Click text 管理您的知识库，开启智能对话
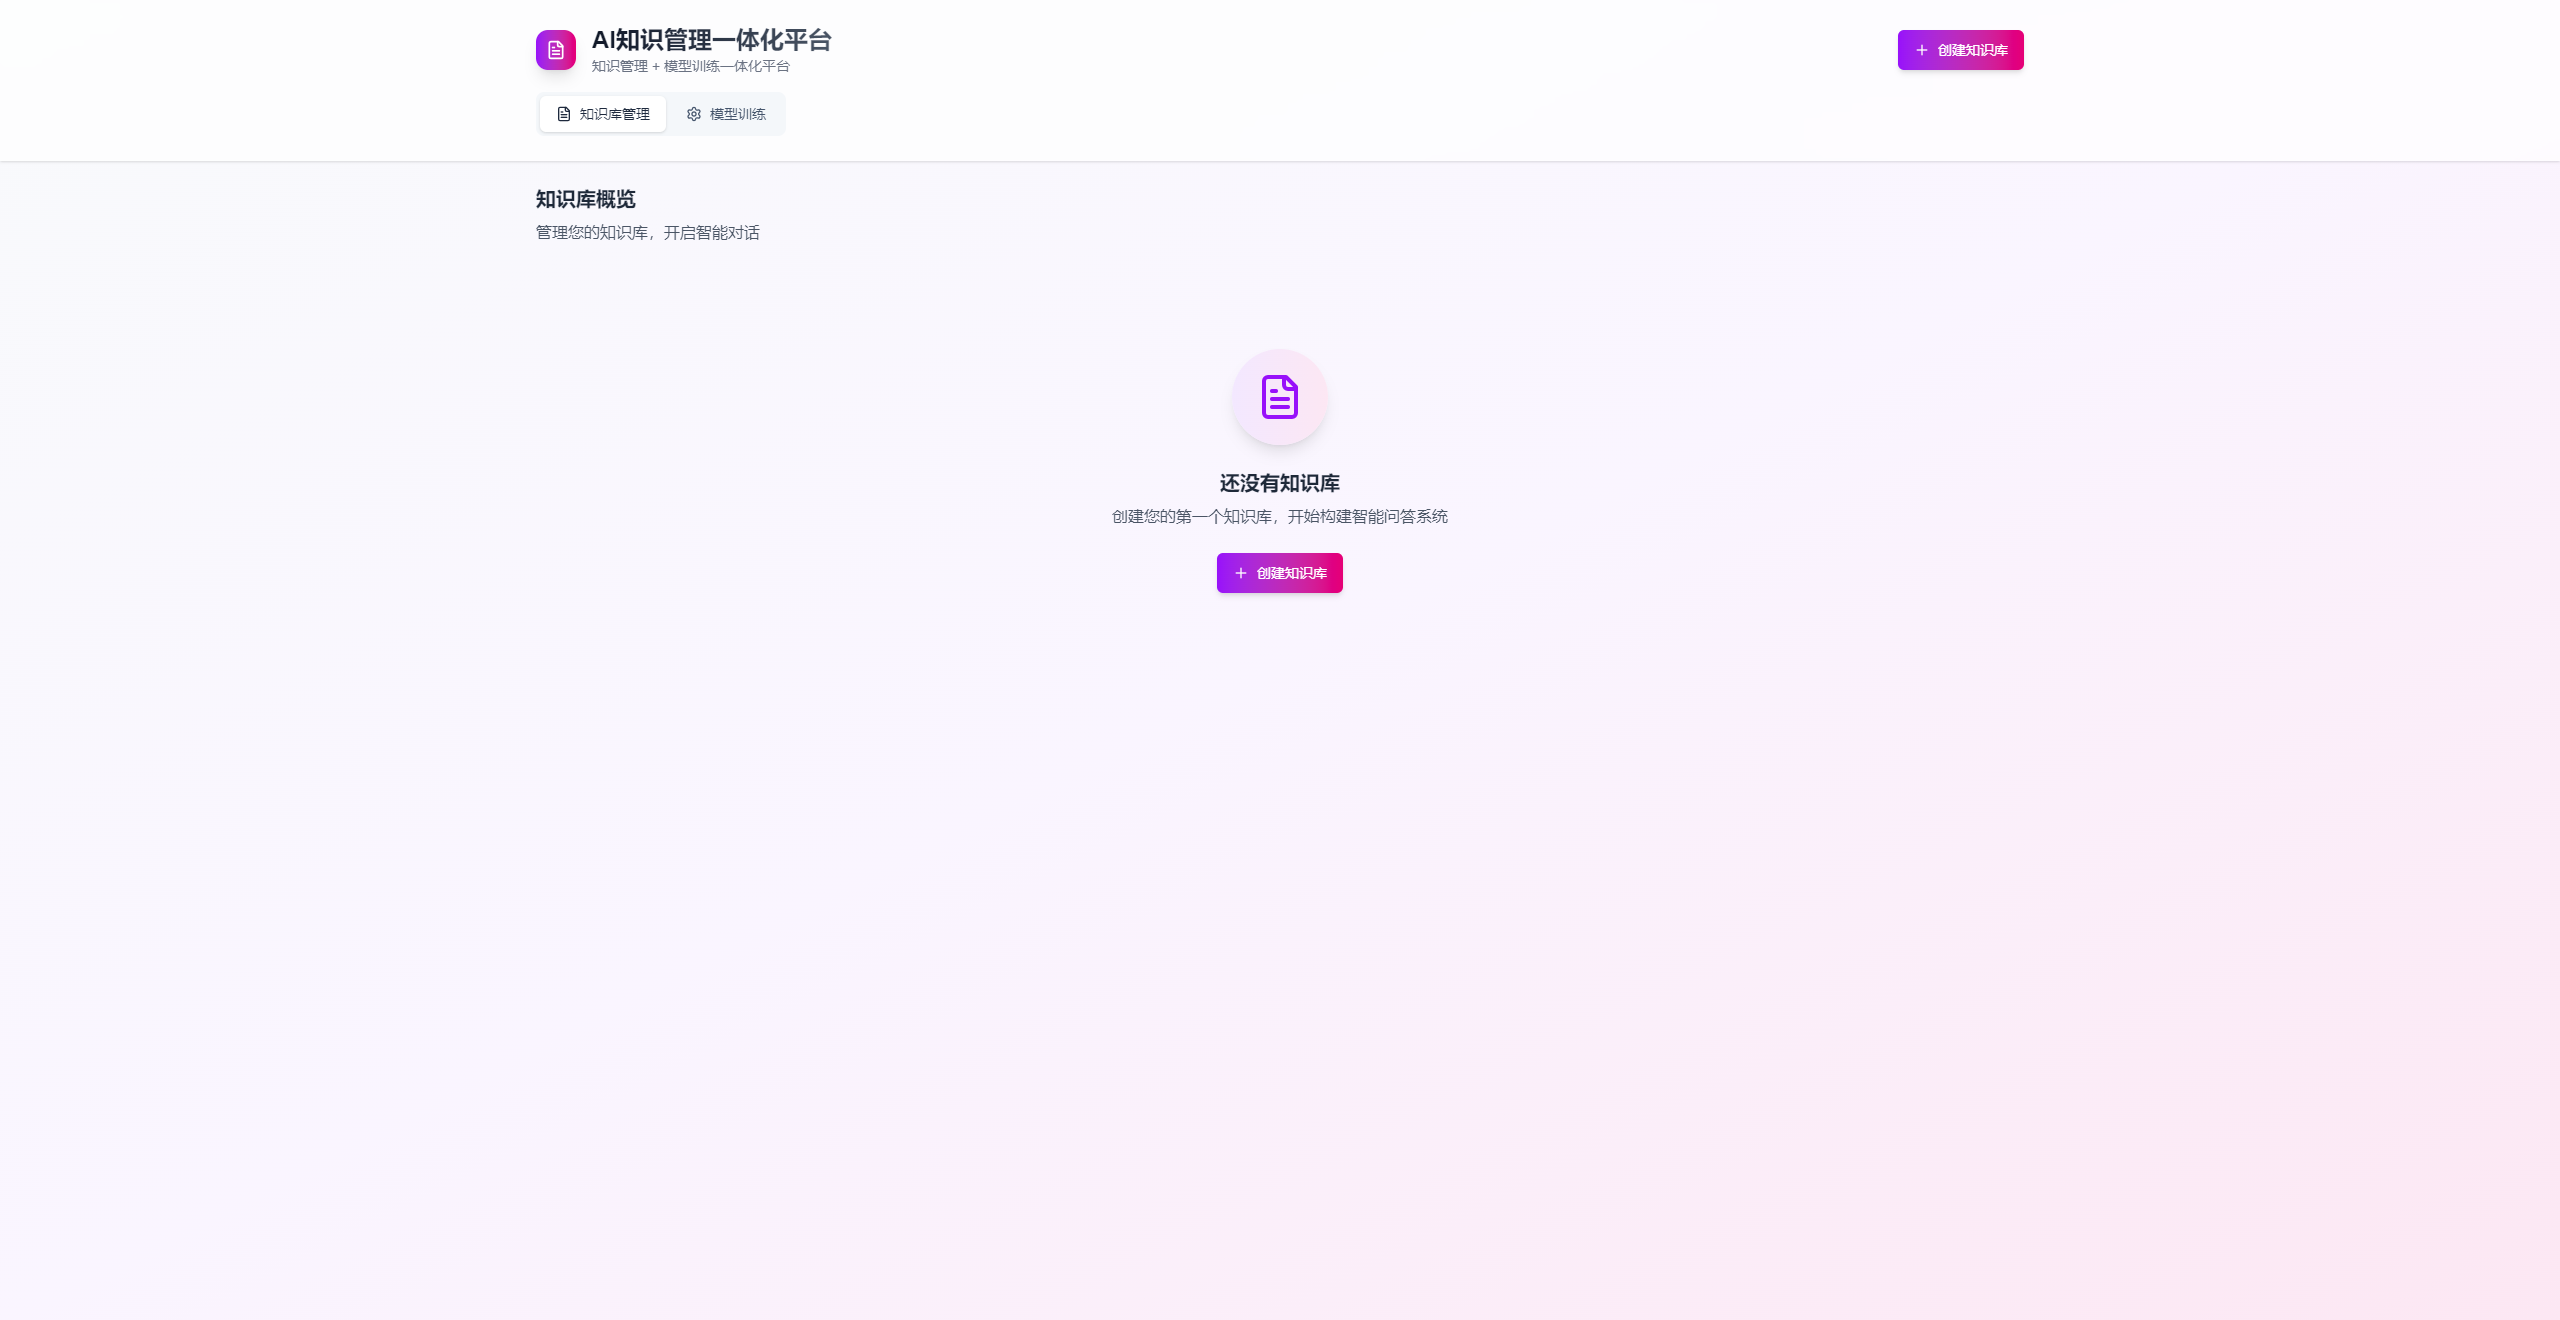The width and height of the screenshot is (2560, 1320). click(647, 233)
